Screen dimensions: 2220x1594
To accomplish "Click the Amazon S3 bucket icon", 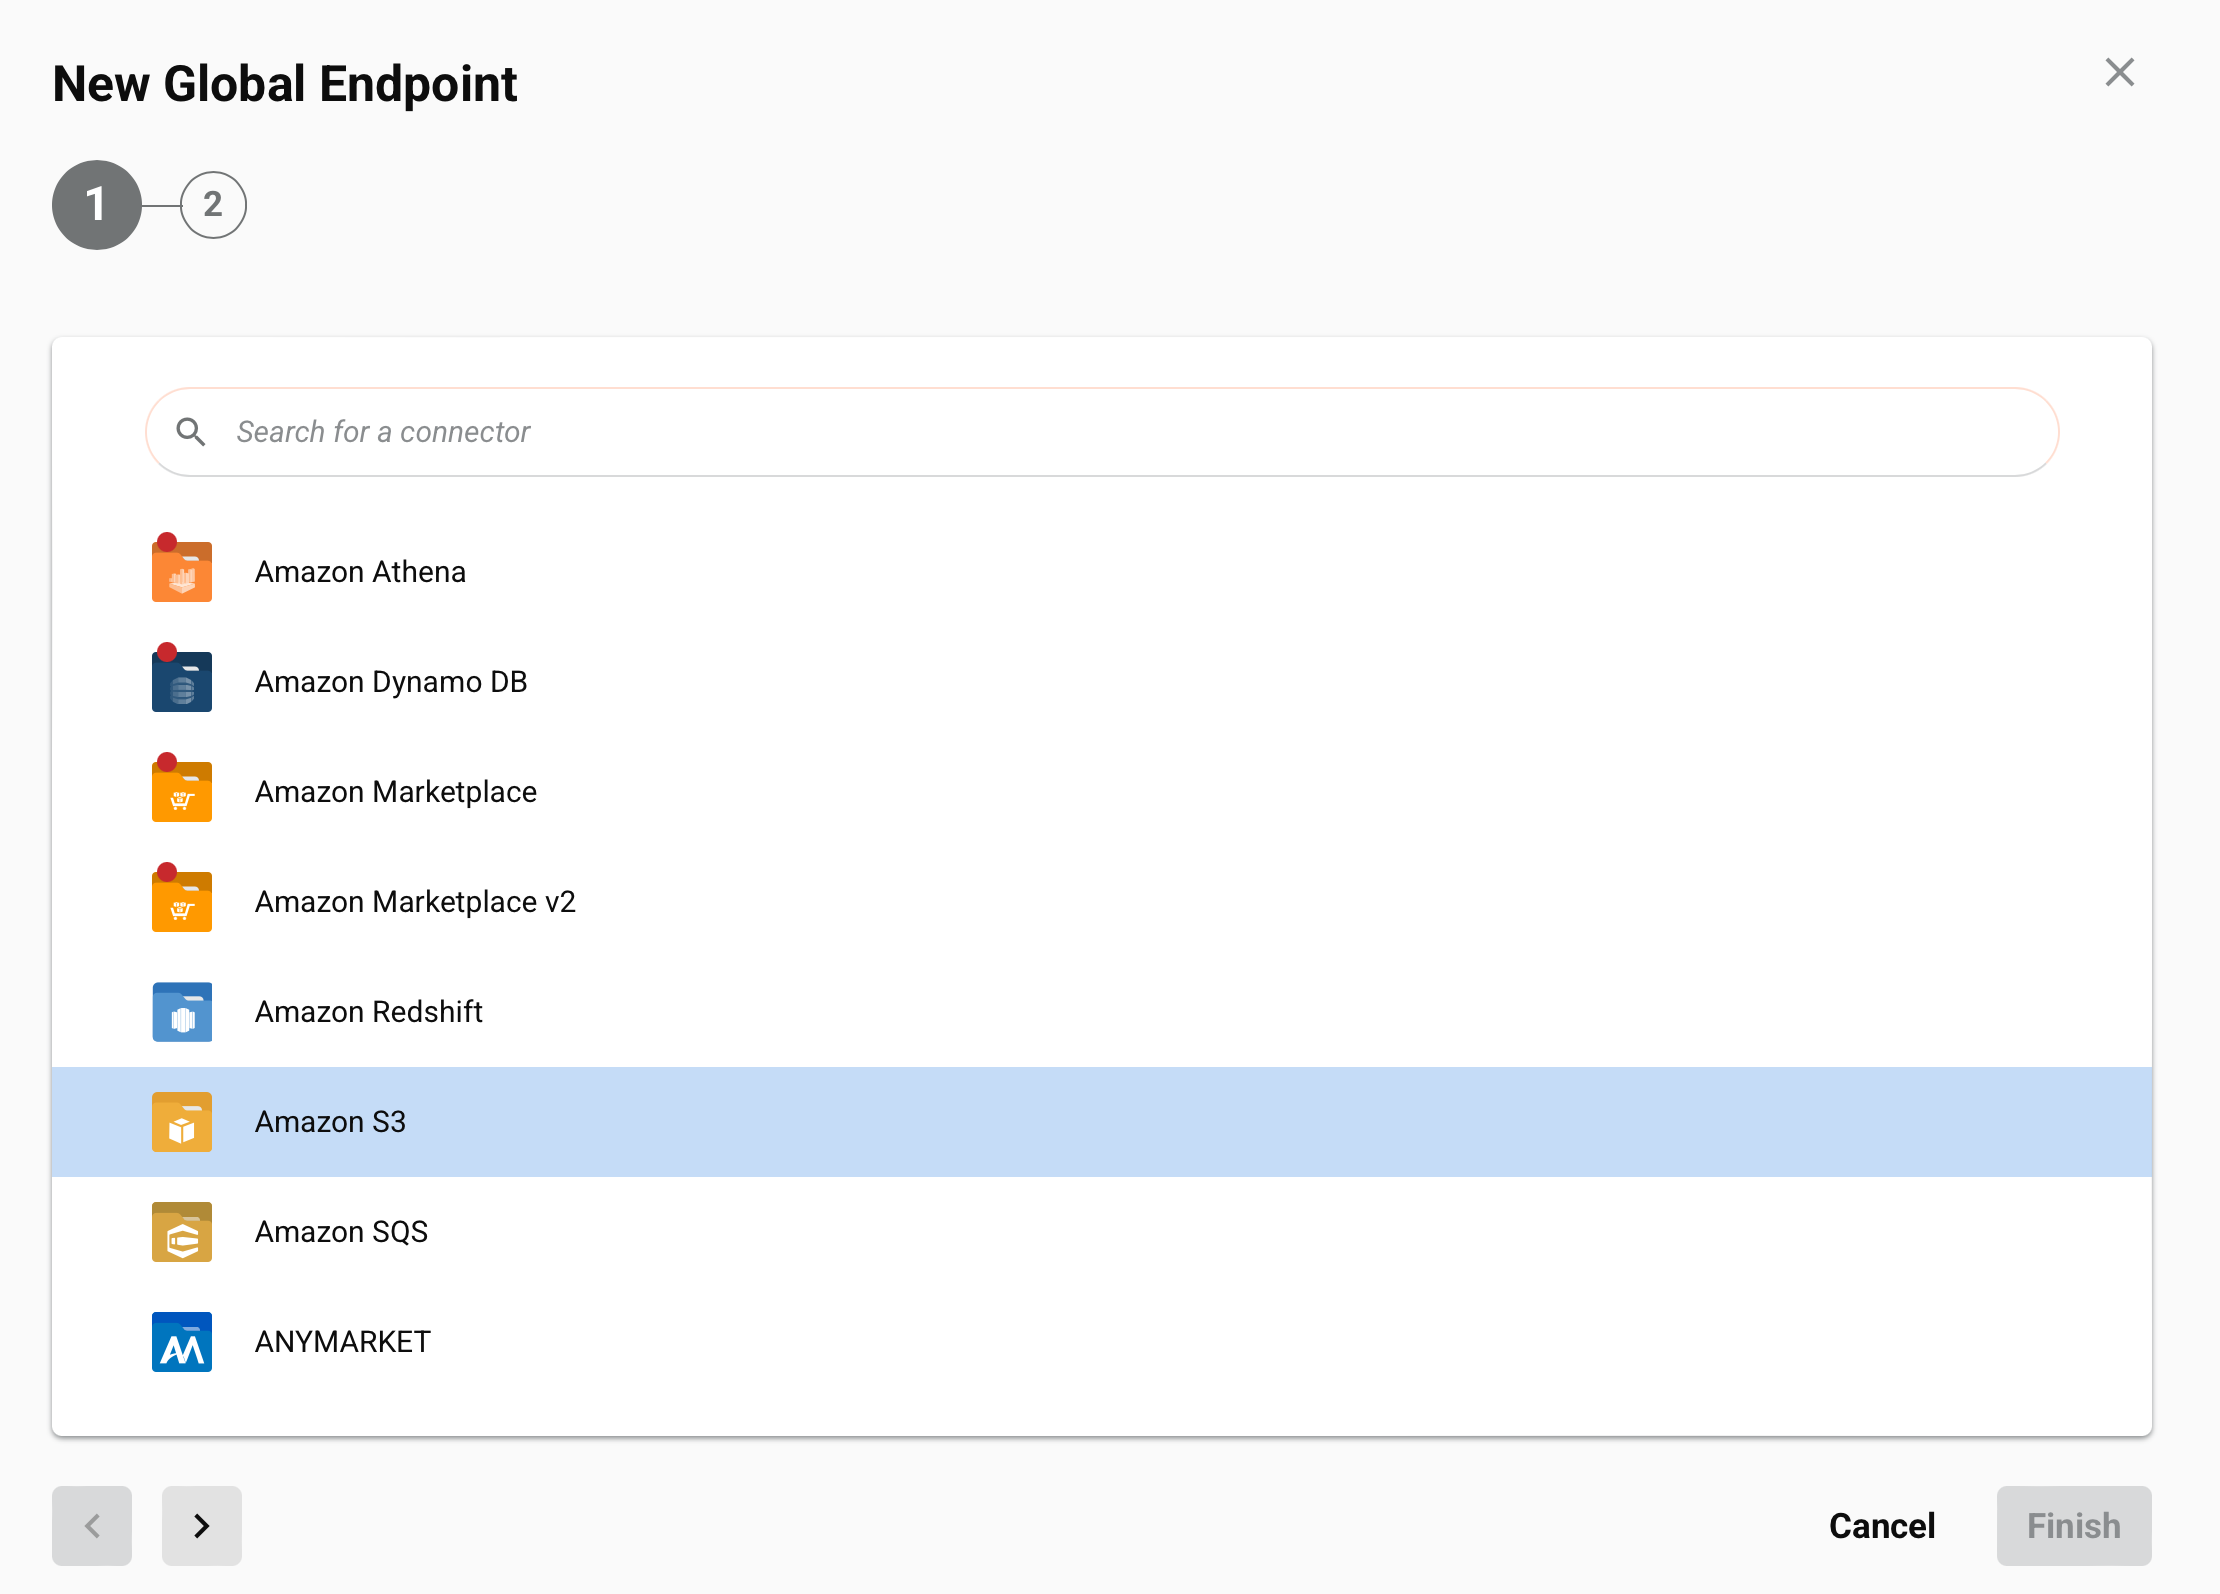I will point(181,1121).
